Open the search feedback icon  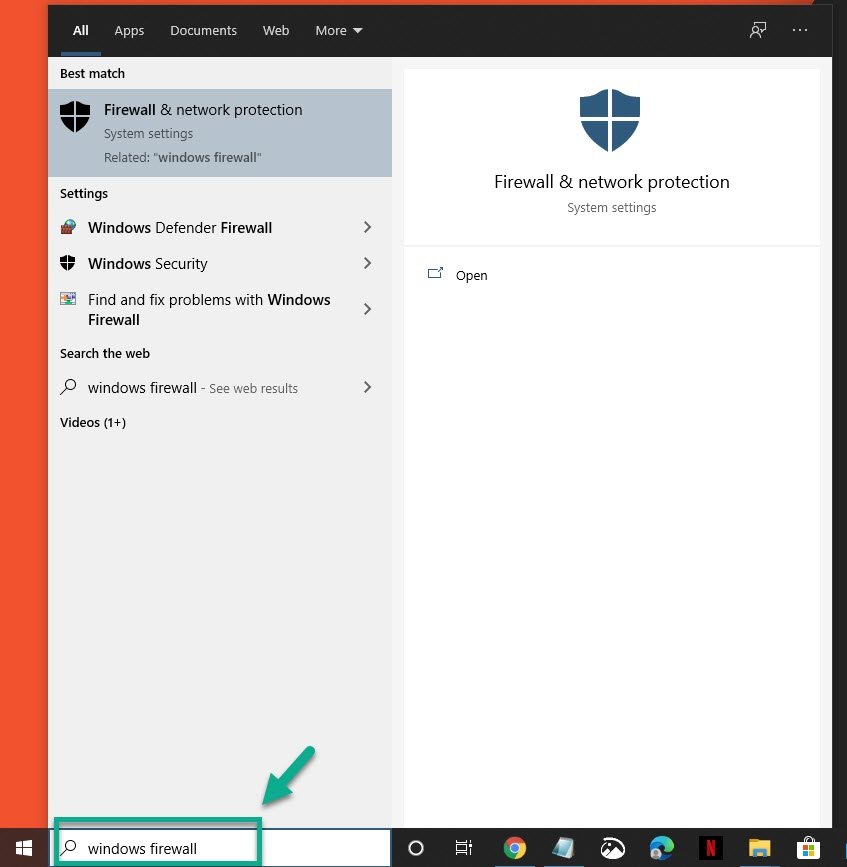click(758, 30)
